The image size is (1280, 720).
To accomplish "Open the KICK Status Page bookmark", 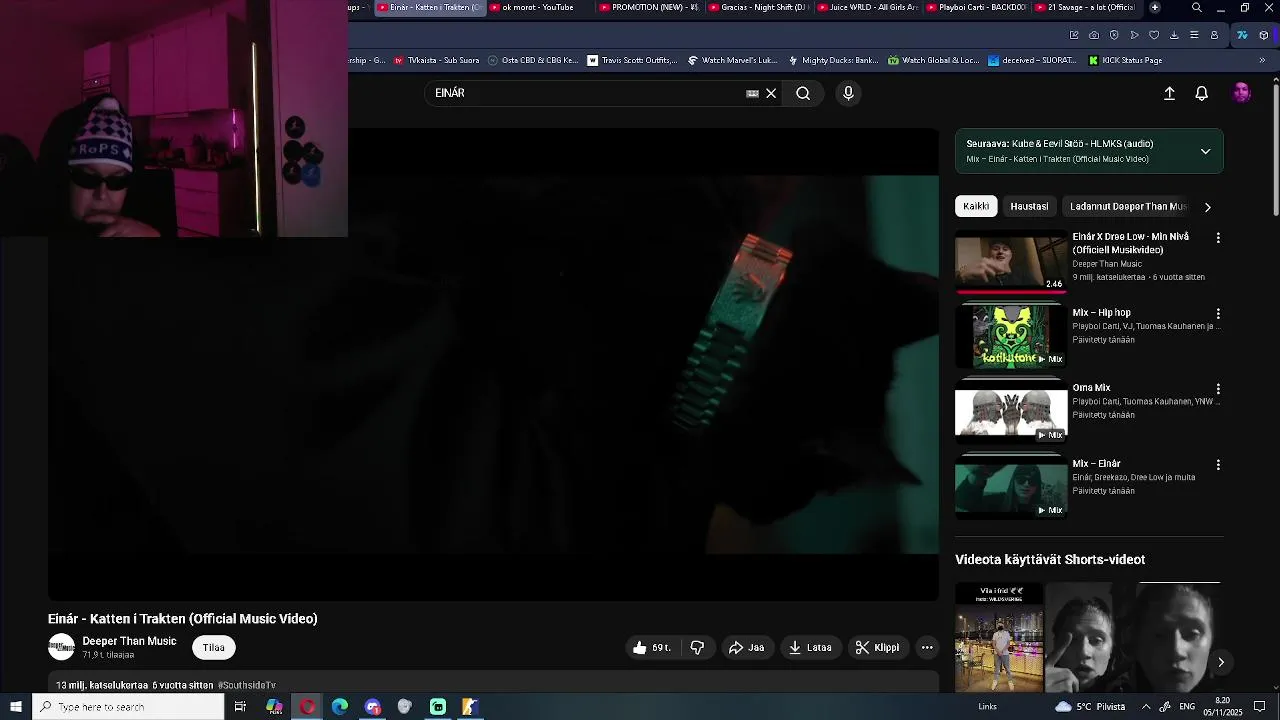I will coord(1125,60).
